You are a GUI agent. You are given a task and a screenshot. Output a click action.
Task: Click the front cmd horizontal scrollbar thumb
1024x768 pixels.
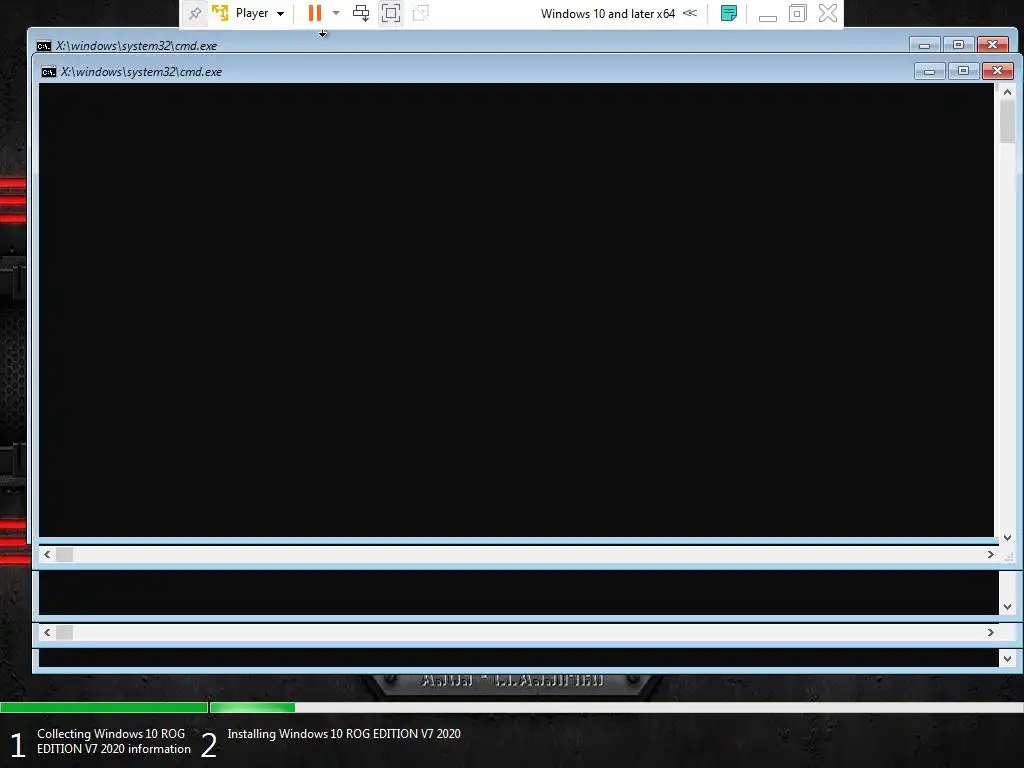(65, 554)
